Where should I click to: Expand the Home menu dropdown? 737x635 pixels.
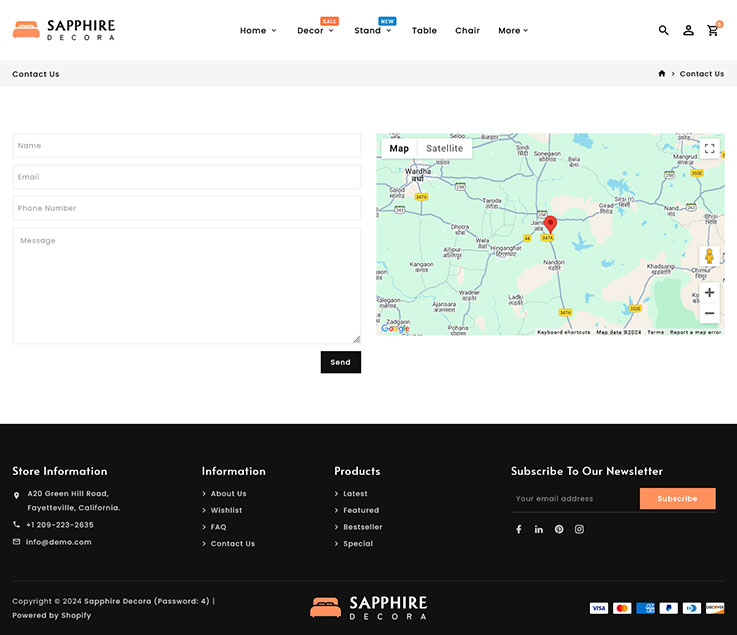point(258,31)
